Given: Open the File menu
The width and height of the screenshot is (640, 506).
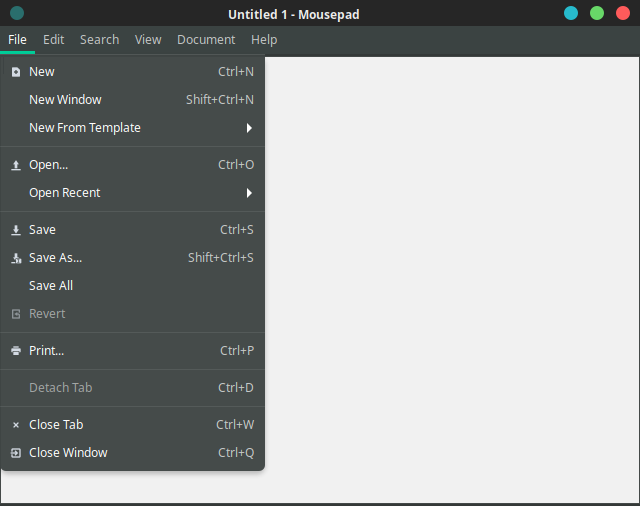Looking at the screenshot, I should pos(17,40).
